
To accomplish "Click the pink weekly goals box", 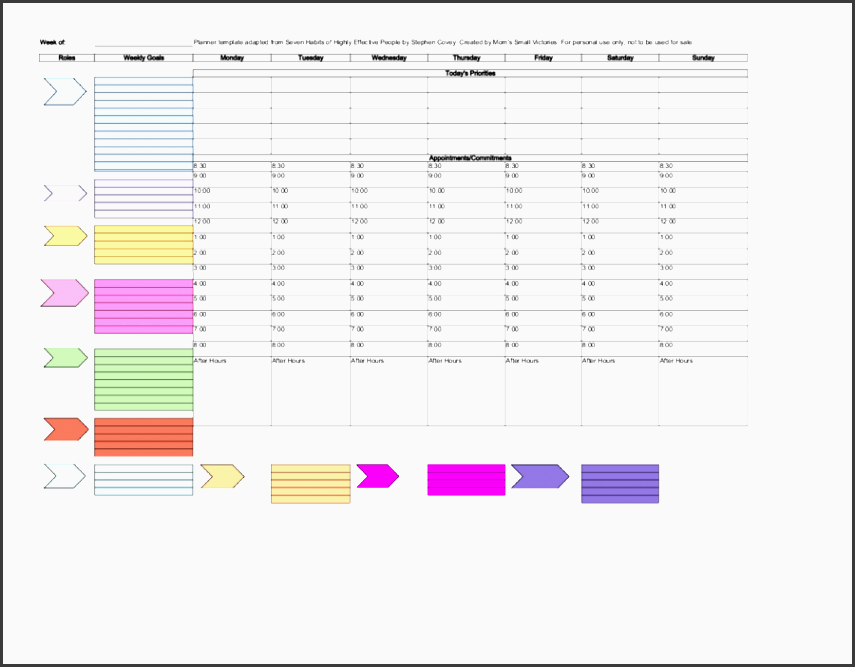I will (143, 306).
